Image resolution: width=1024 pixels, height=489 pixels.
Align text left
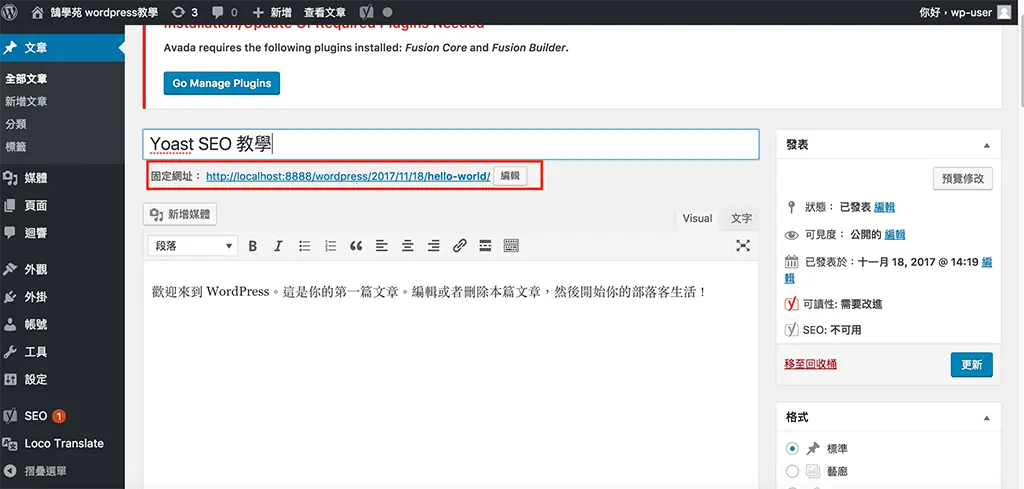pyautogui.click(x=382, y=245)
